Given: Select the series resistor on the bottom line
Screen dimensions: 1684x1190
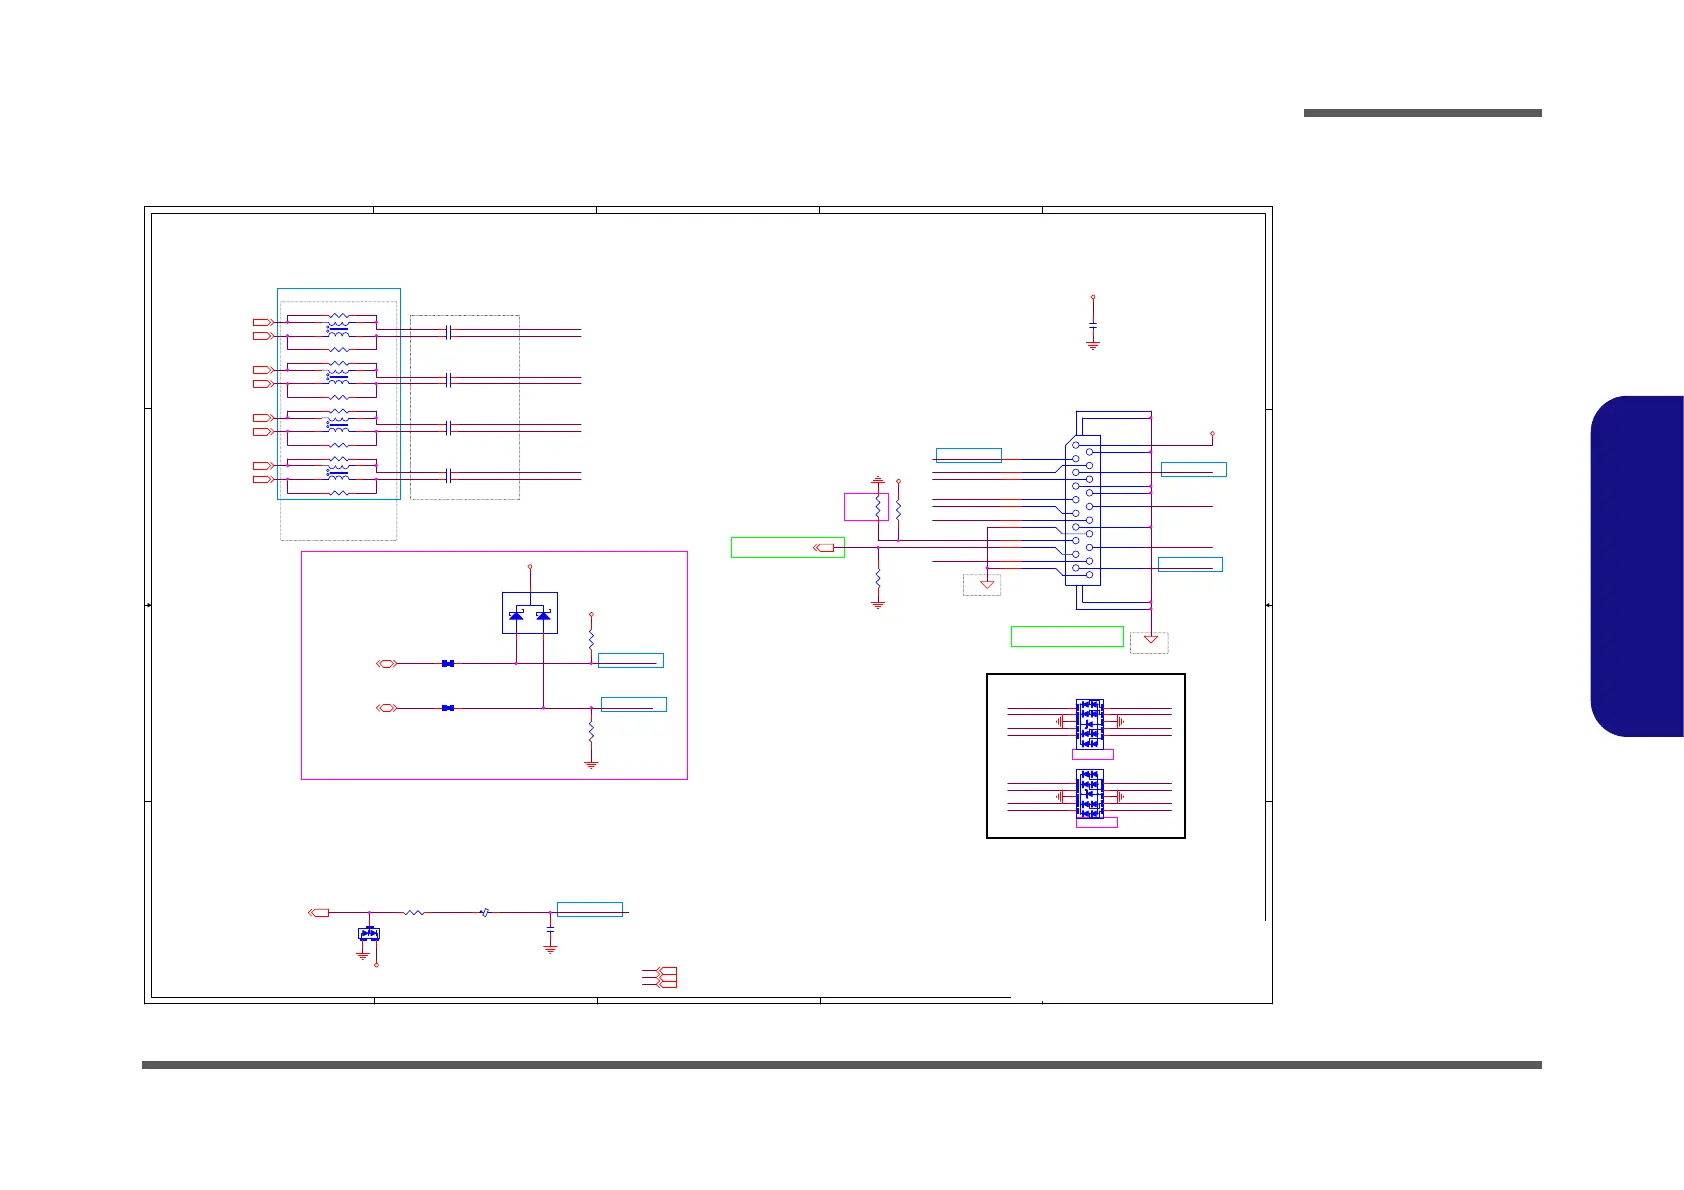Looking at the screenshot, I should (x=414, y=912).
